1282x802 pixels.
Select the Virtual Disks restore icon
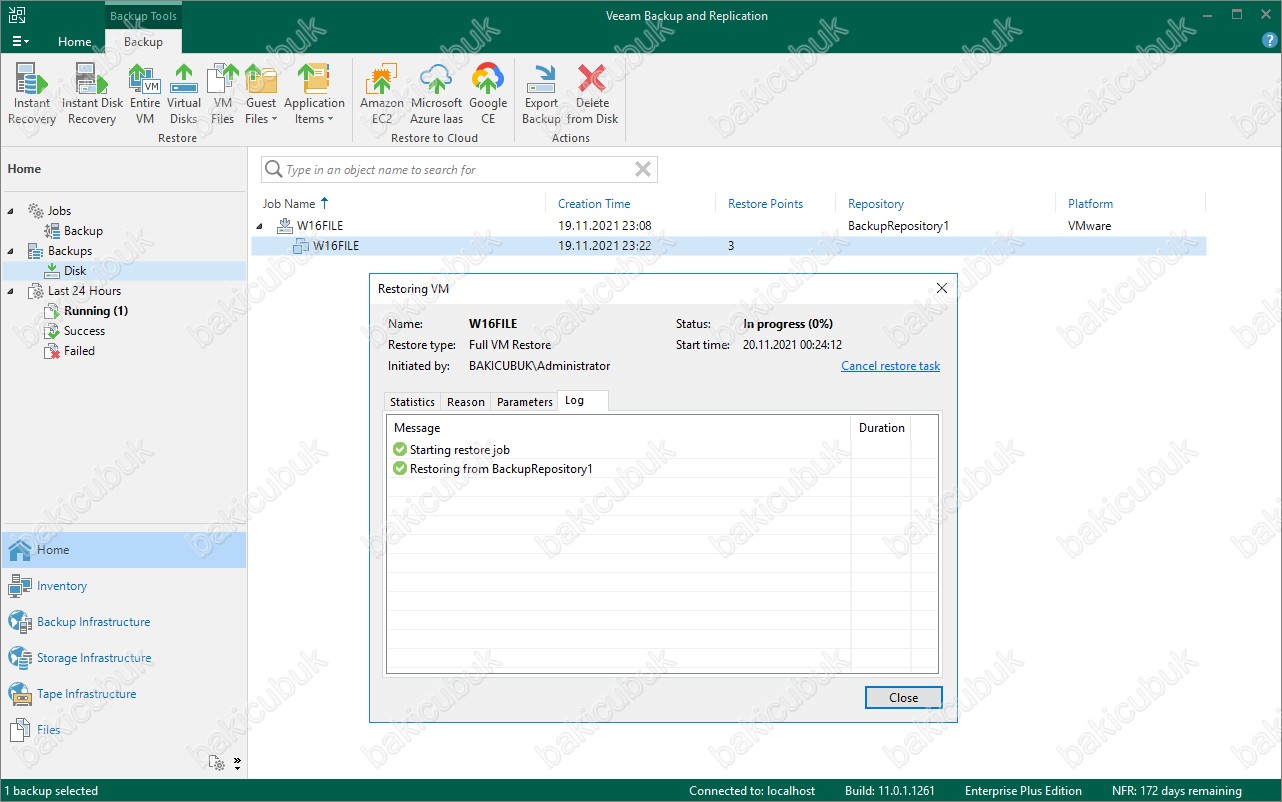coord(184,95)
